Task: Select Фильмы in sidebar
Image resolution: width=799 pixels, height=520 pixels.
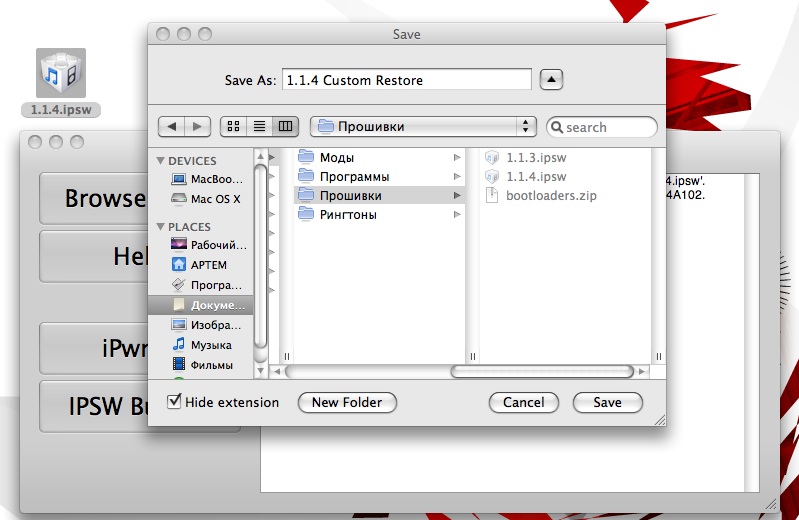Action: point(202,365)
